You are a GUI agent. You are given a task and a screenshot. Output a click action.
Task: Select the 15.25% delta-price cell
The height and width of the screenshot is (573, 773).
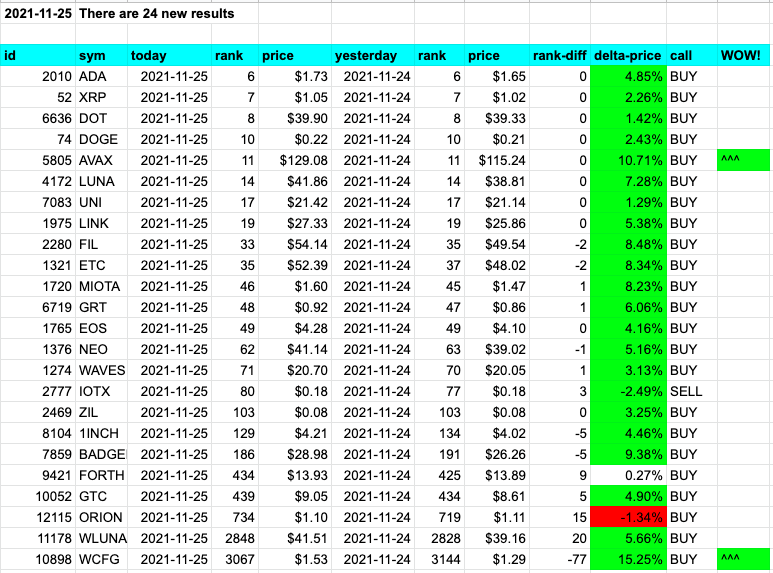click(x=629, y=559)
